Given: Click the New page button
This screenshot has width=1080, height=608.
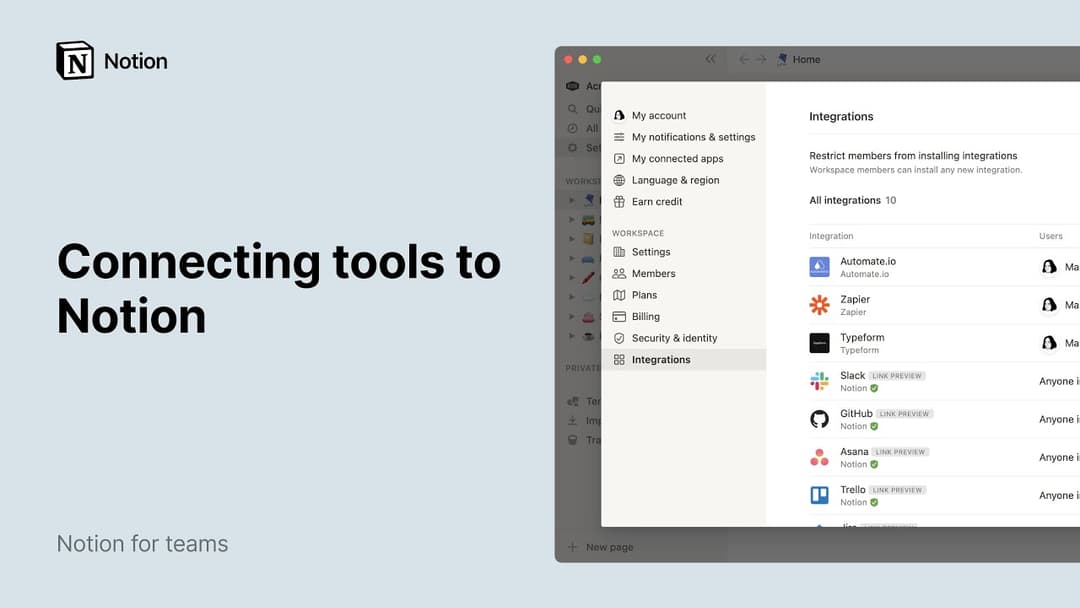Looking at the screenshot, I should (x=601, y=547).
